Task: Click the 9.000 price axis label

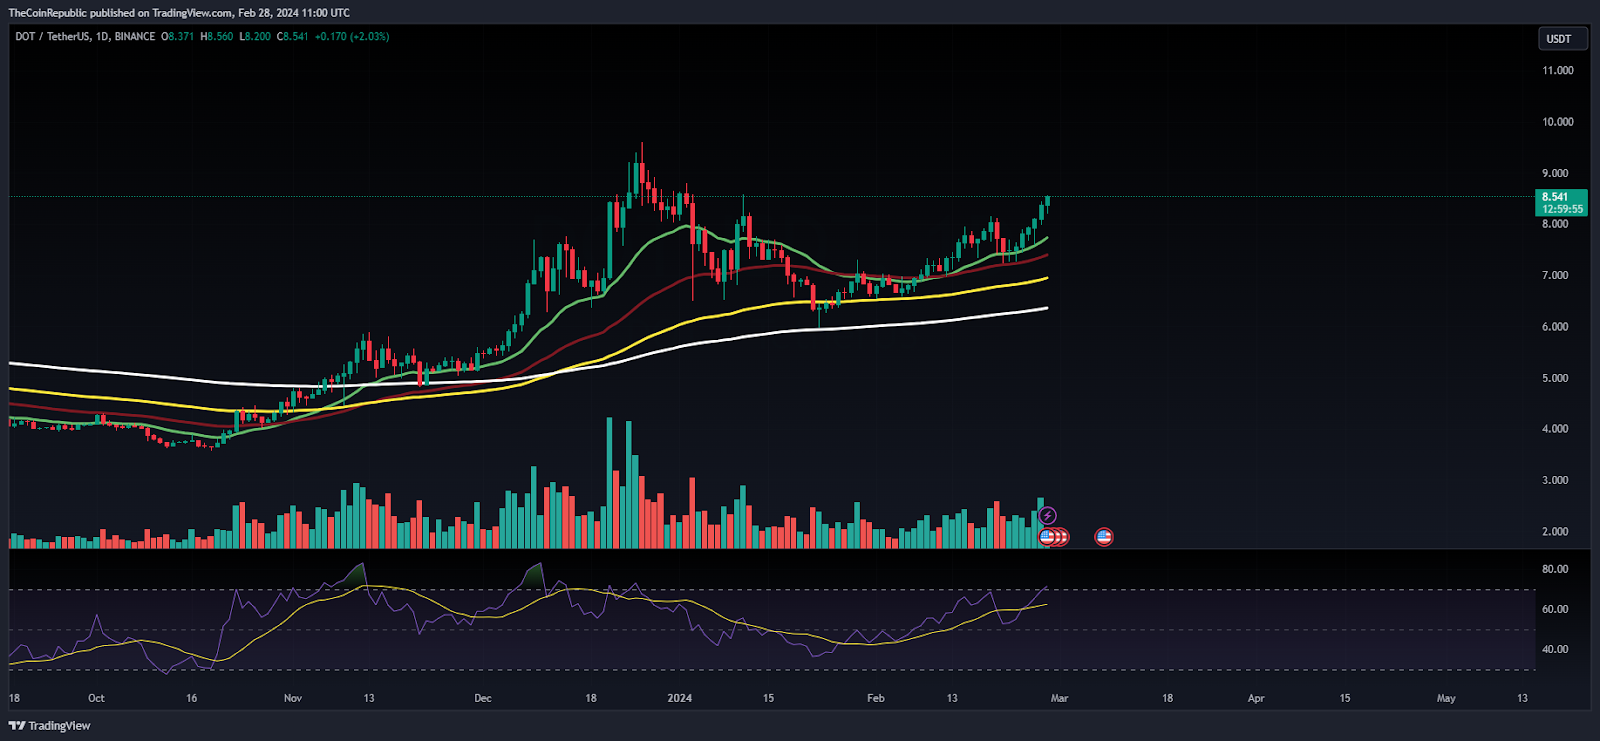Action: coord(1555,173)
